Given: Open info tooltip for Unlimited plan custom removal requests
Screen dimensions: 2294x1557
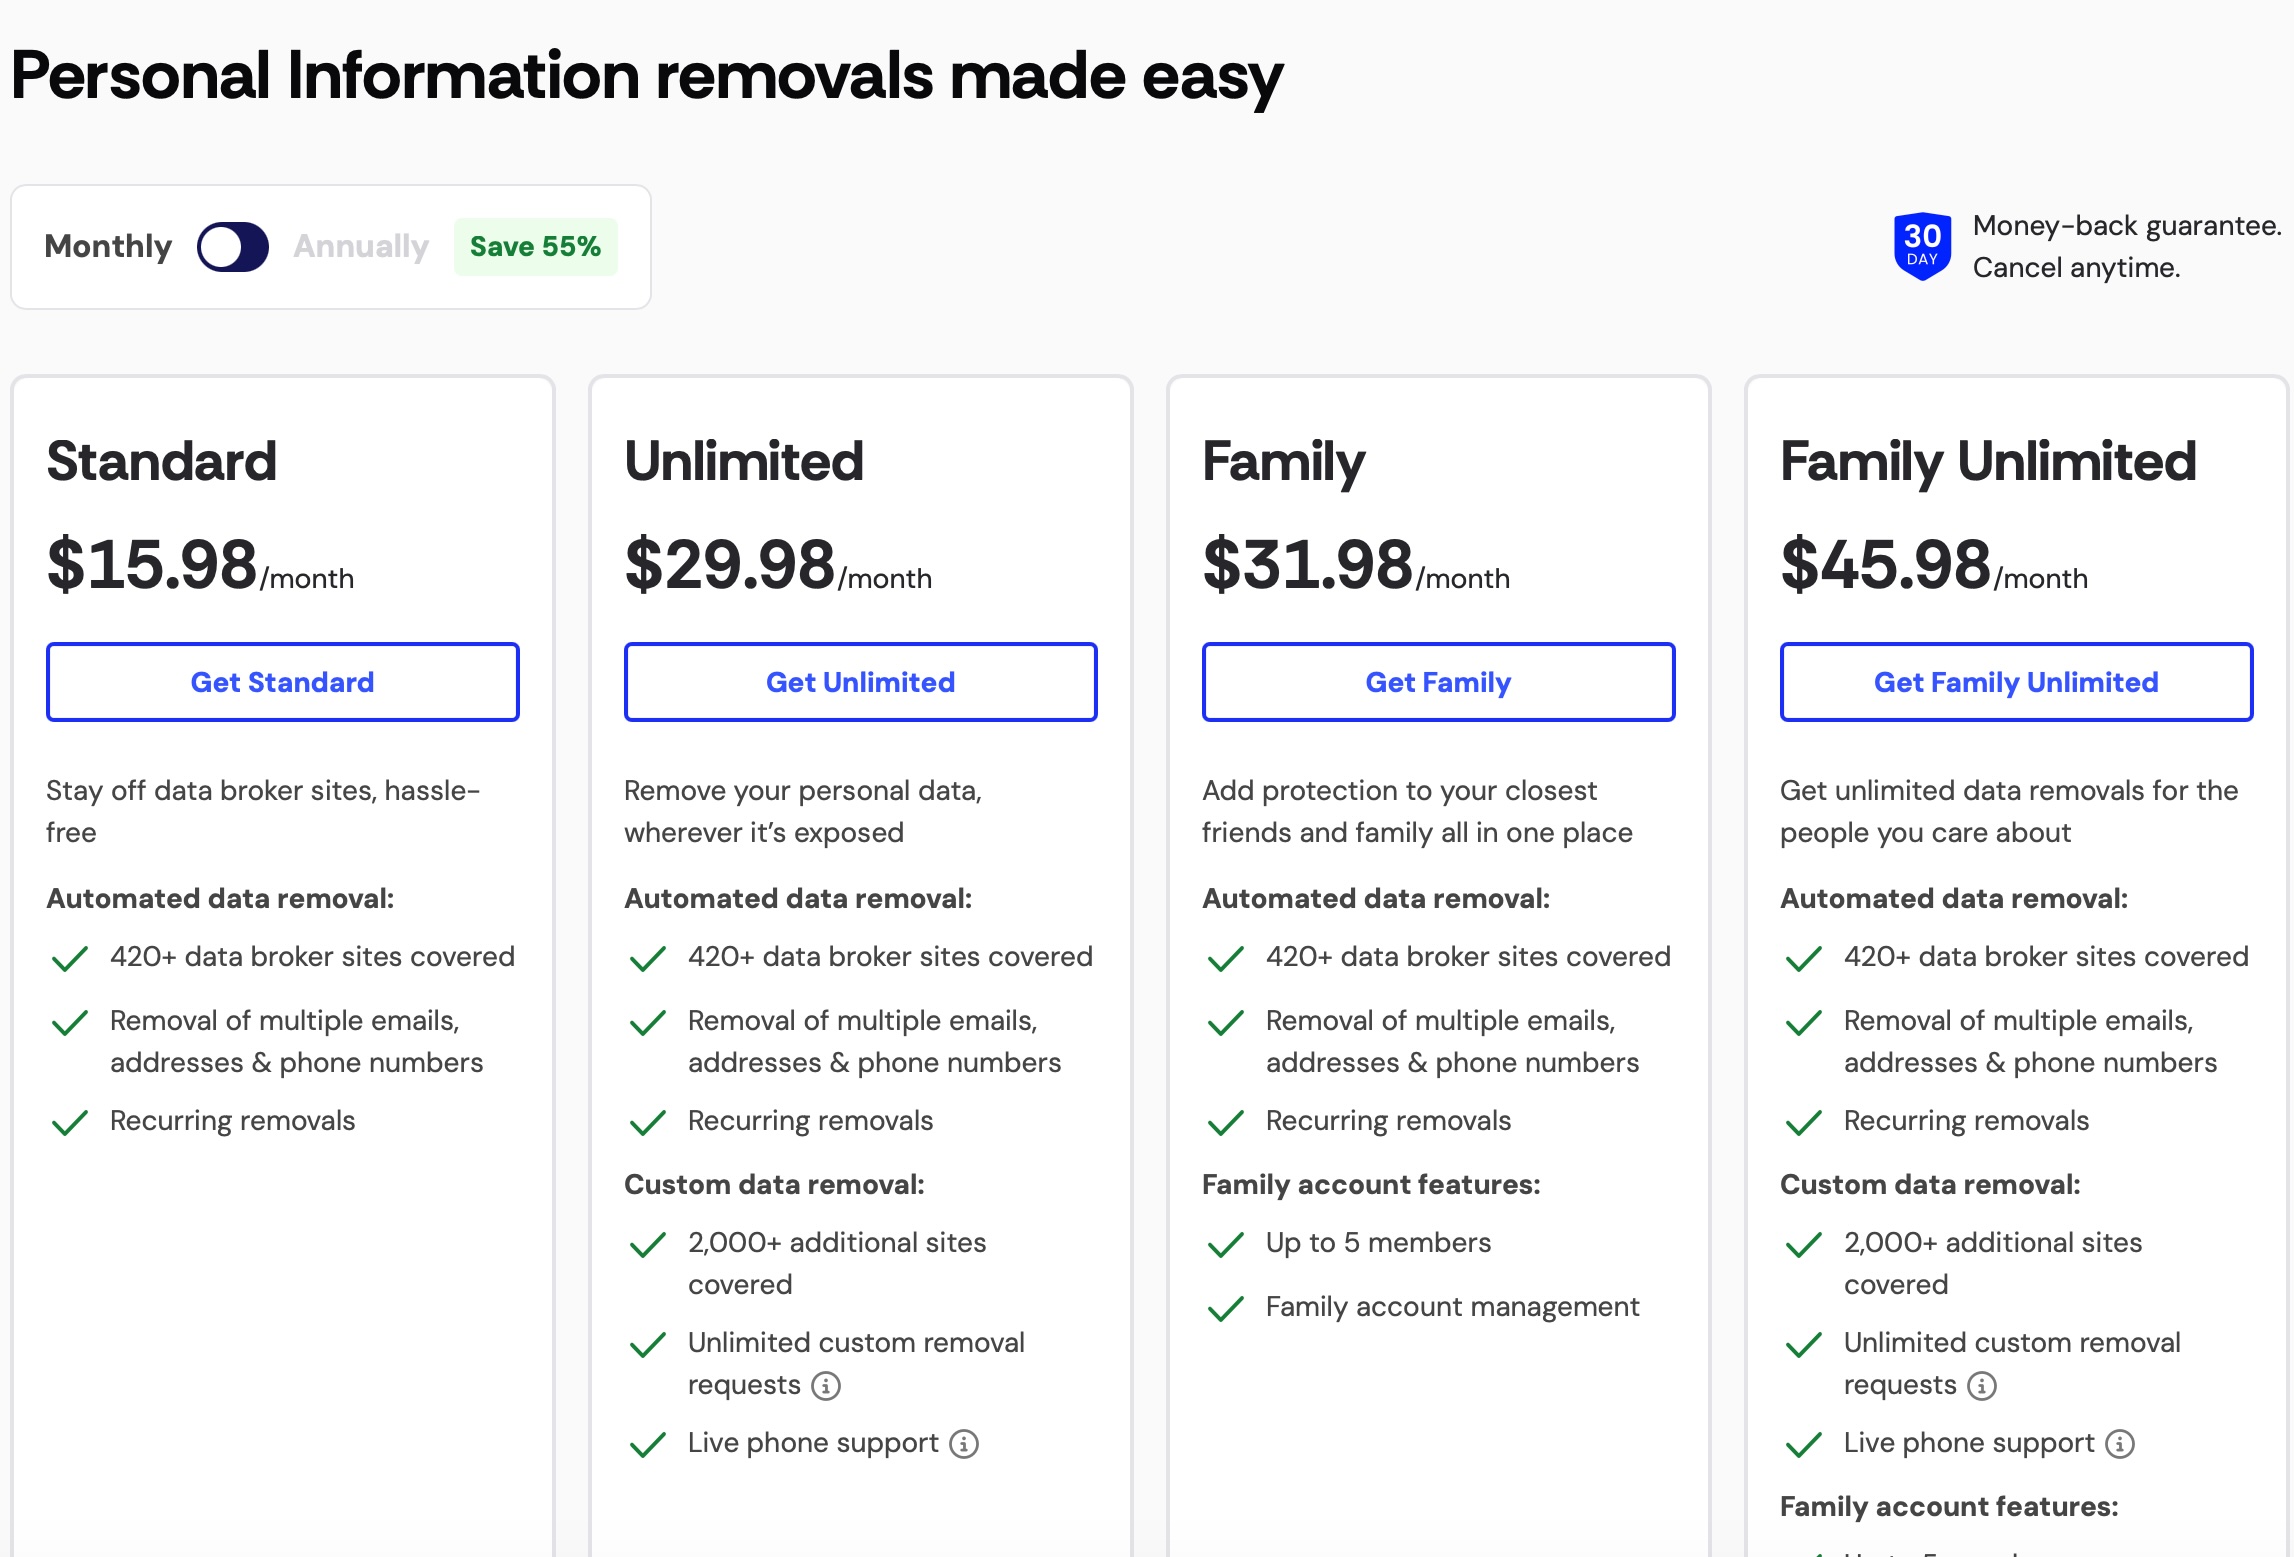Looking at the screenshot, I should (x=824, y=1386).
